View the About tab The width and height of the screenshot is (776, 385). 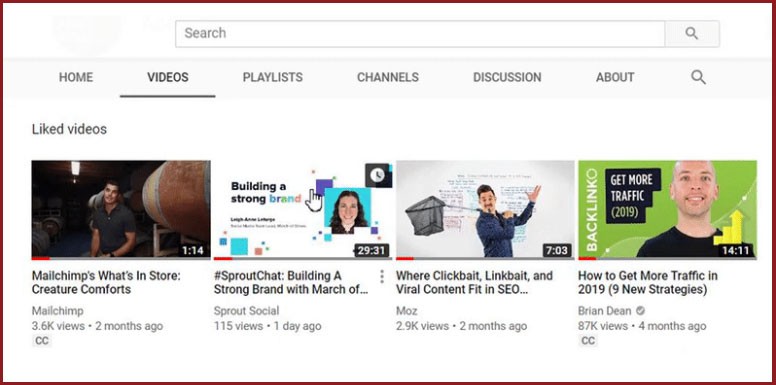point(615,77)
